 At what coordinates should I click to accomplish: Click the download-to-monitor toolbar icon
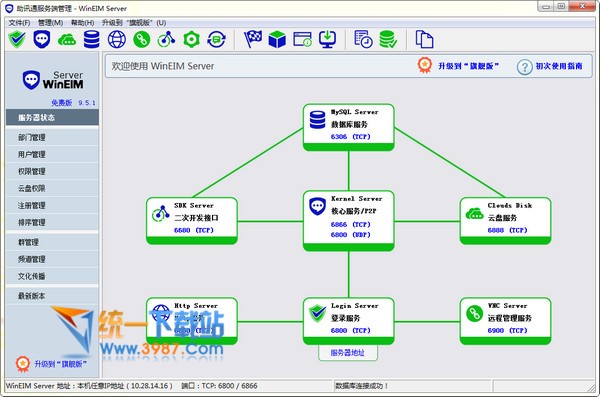[x=328, y=39]
